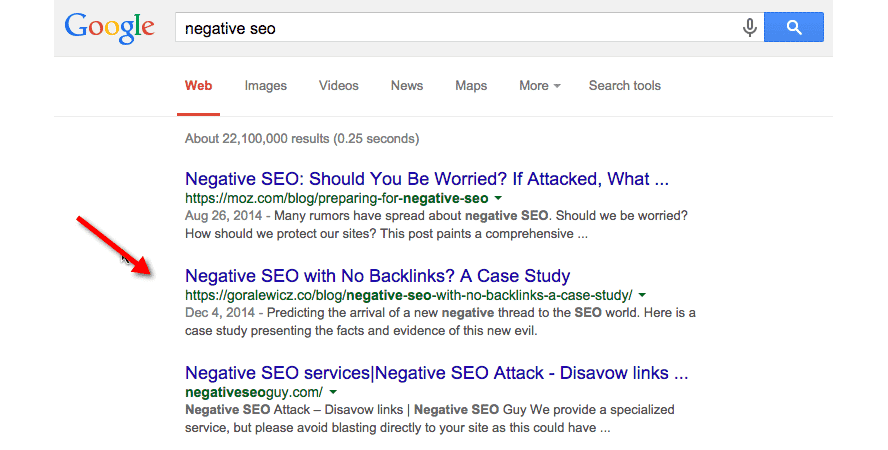
Task: Open the News tab
Action: pyautogui.click(x=407, y=85)
